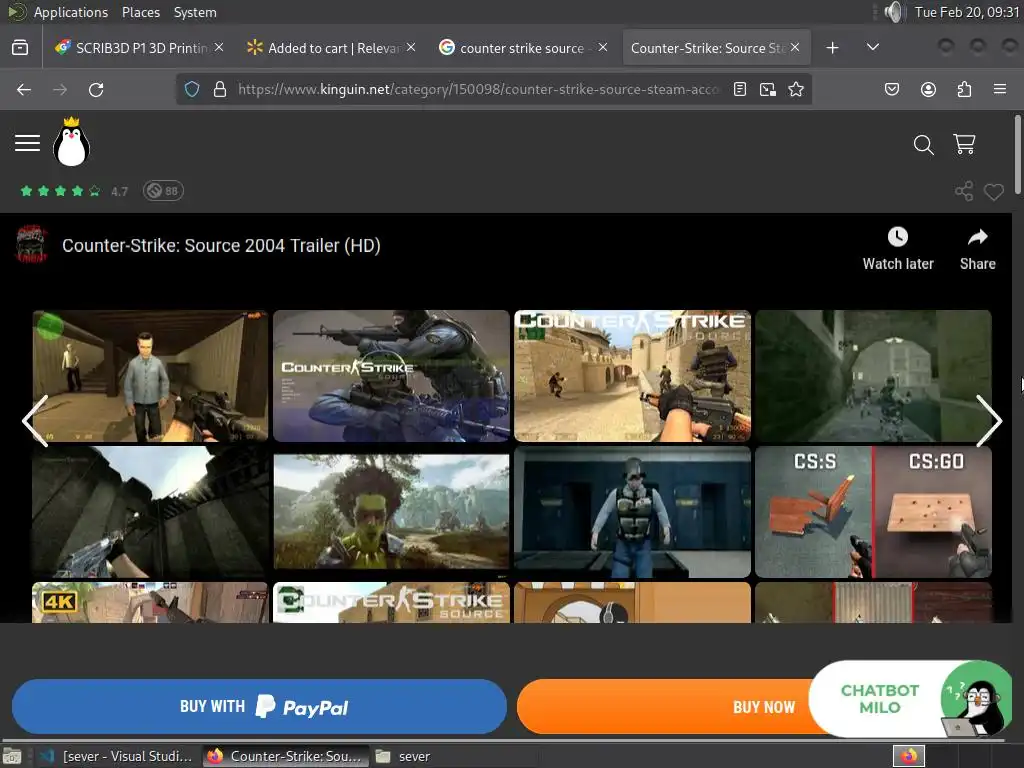Screen dimensions: 1024x768
Task: Switch to Visual Studio taskbar window
Action: click(x=118, y=756)
